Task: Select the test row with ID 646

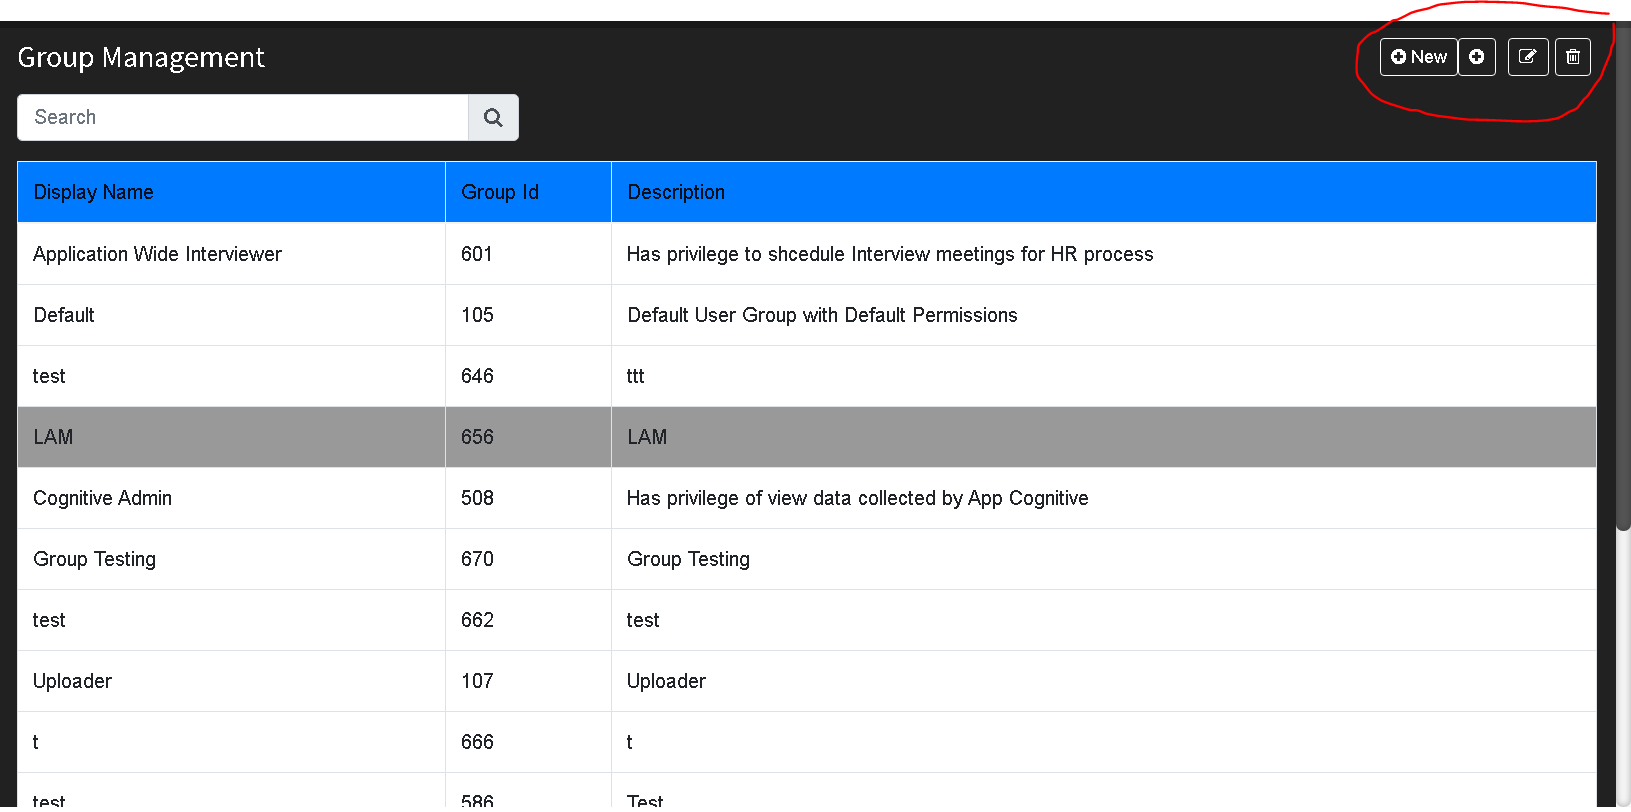Action: click(x=807, y=376)
